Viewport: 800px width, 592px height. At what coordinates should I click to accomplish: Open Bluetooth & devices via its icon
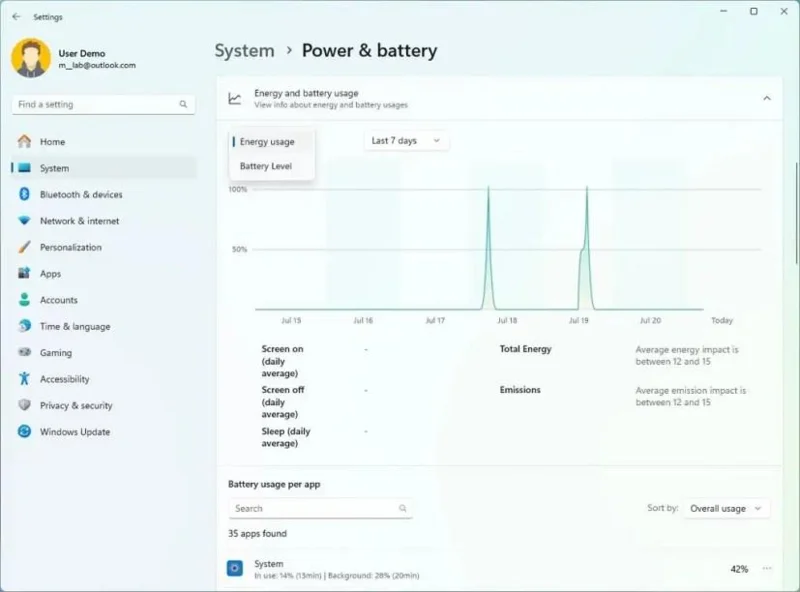point(24,194)
